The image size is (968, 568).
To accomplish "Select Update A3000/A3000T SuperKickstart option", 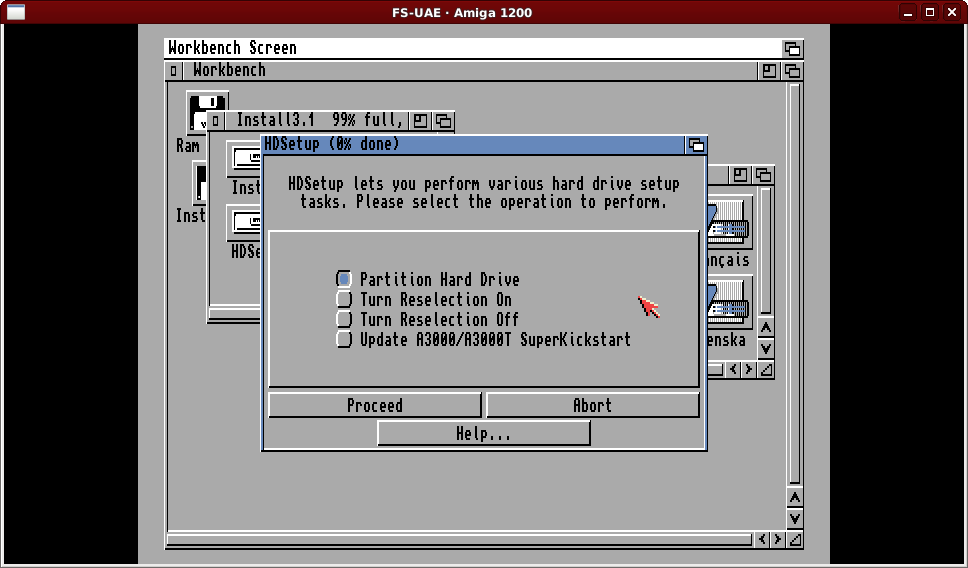I will click(x=344, y=339).
